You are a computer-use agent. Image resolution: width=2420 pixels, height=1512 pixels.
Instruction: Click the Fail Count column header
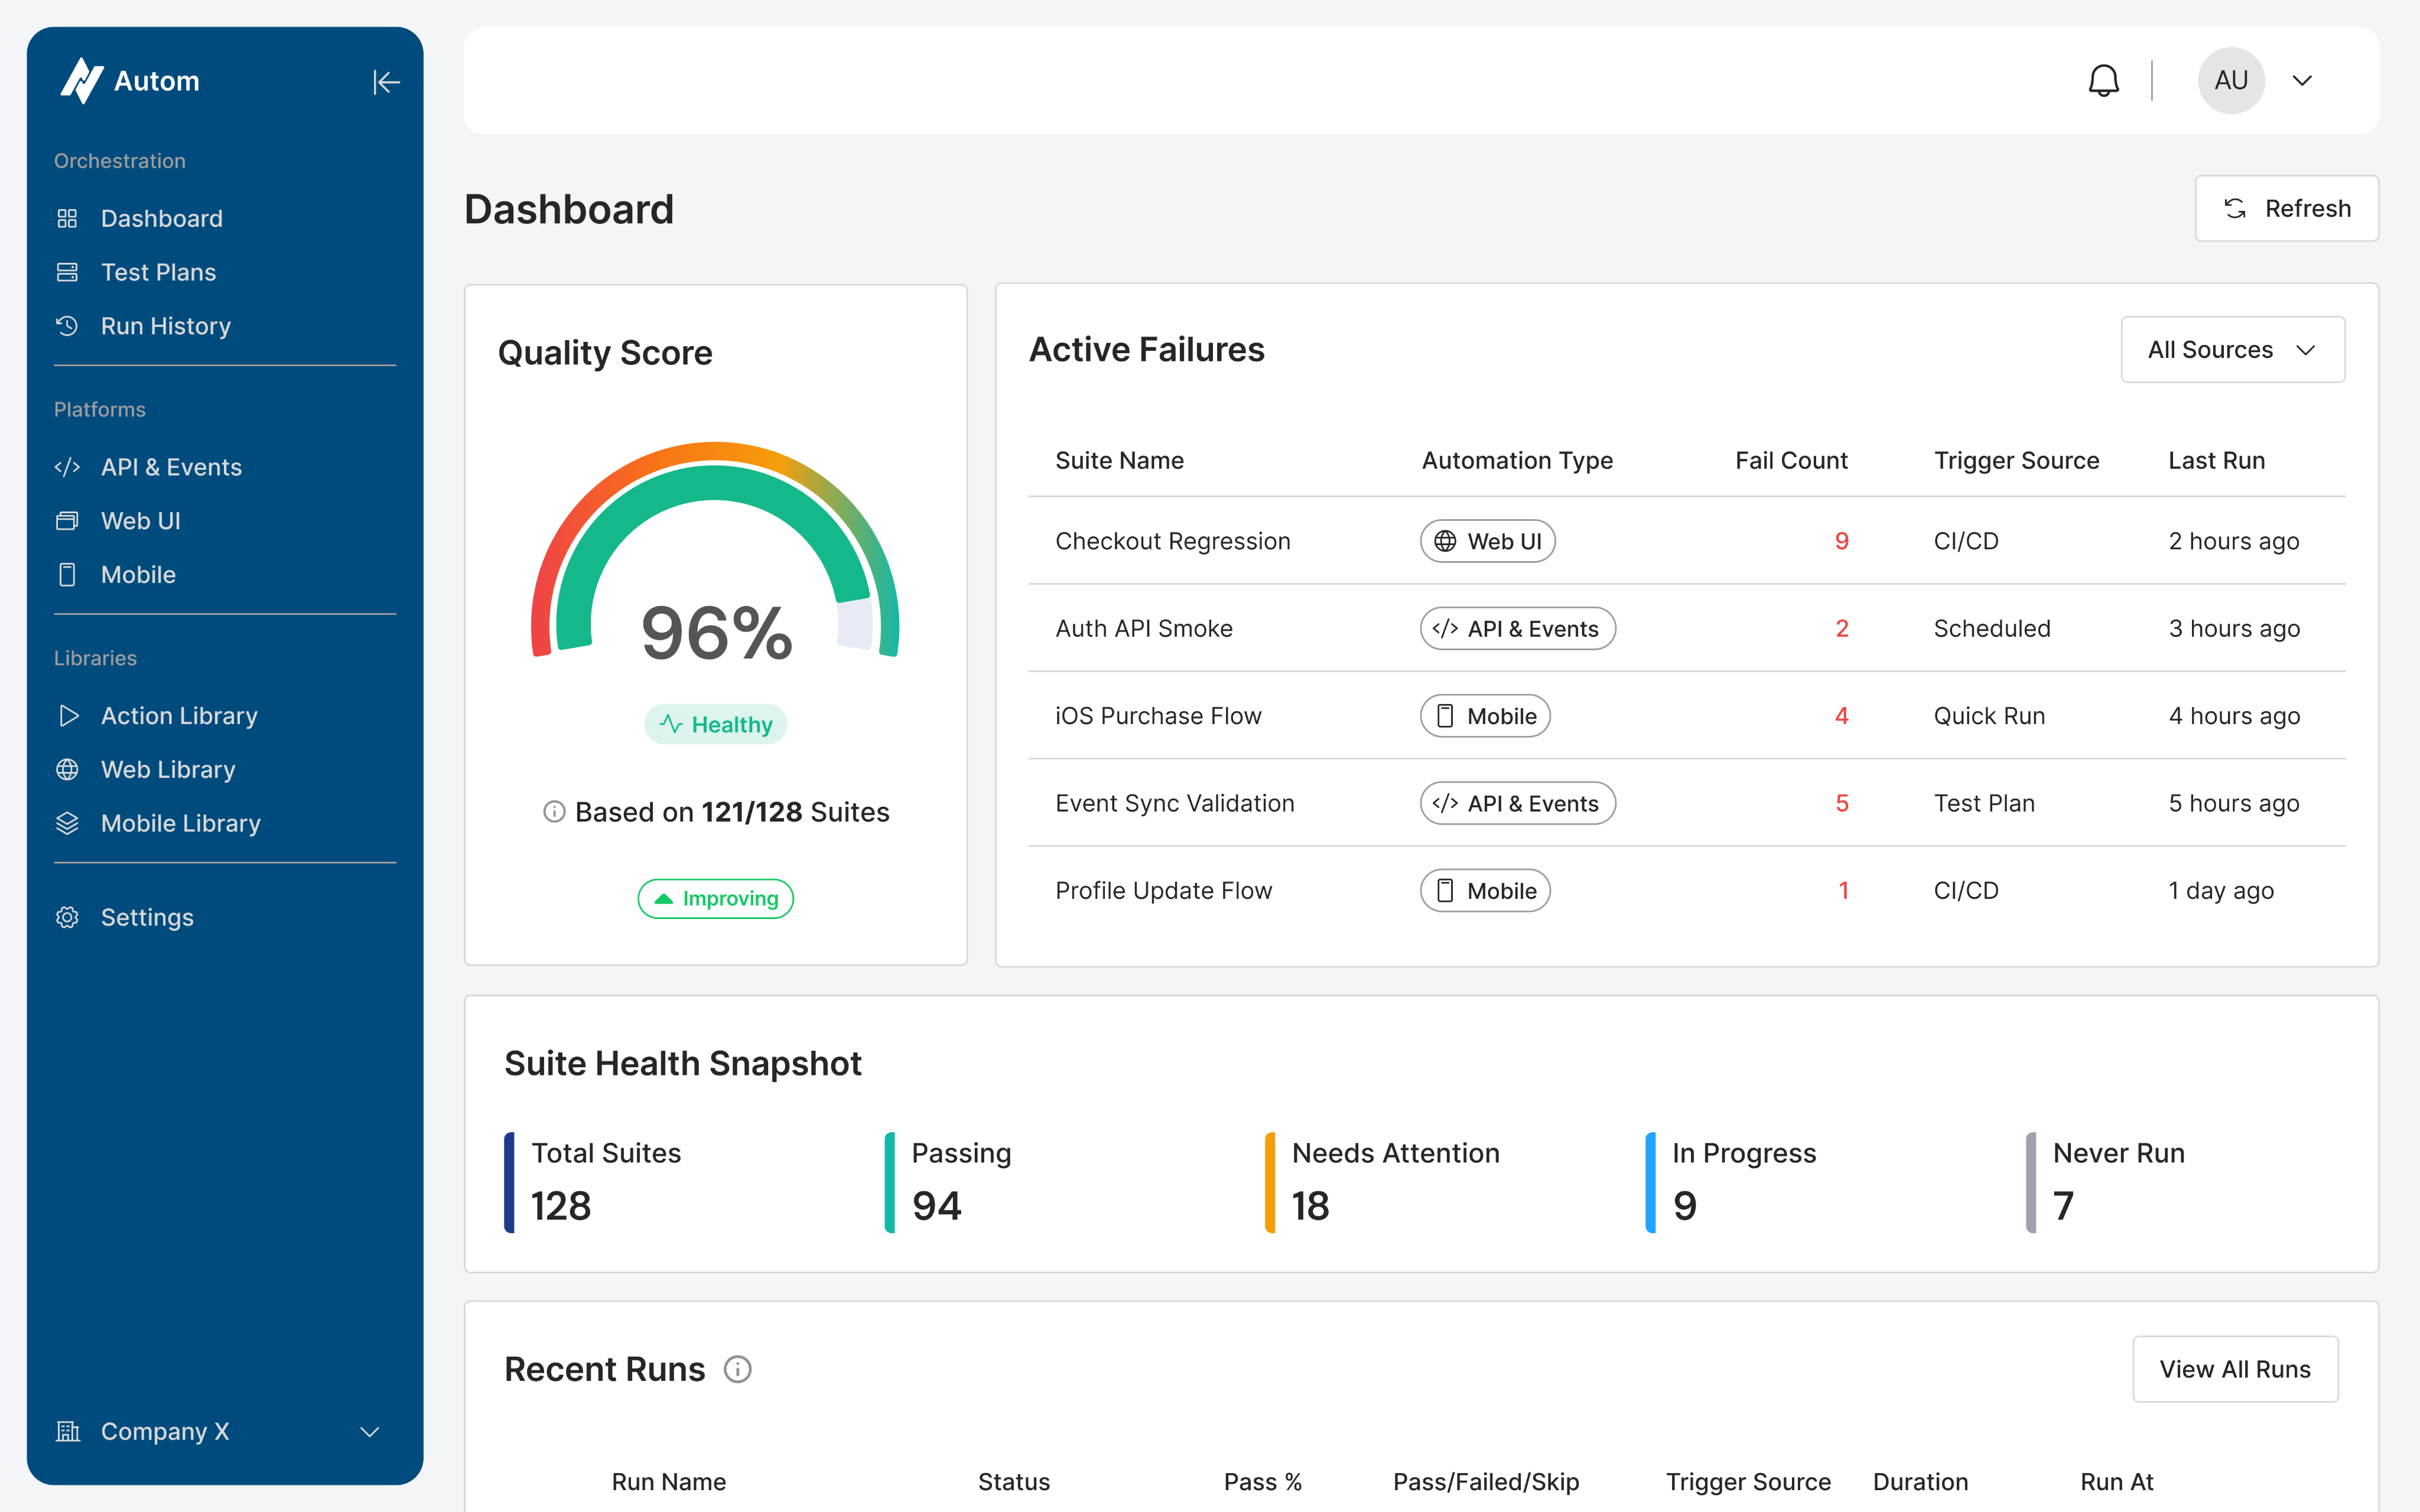pos(1791,460)
